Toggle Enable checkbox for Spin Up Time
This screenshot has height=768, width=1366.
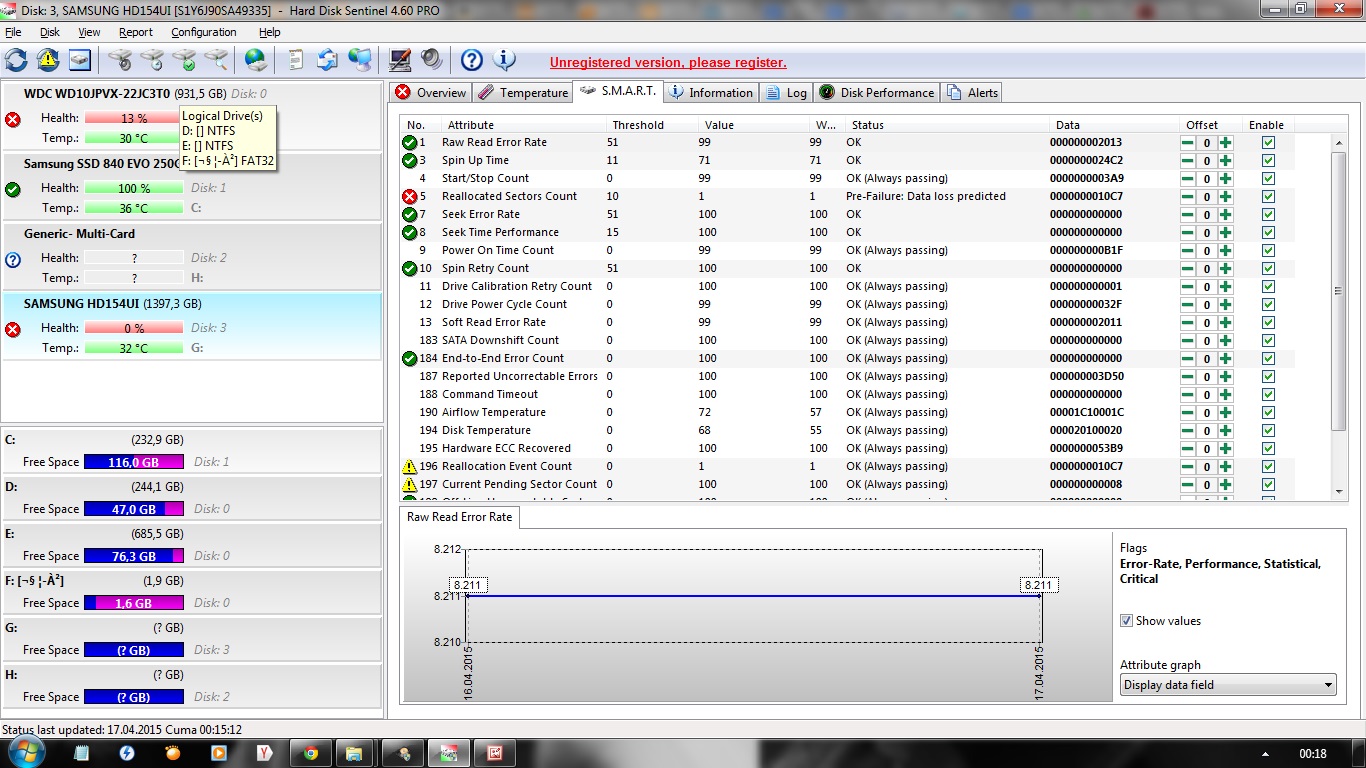click(x=1268, y=160)
